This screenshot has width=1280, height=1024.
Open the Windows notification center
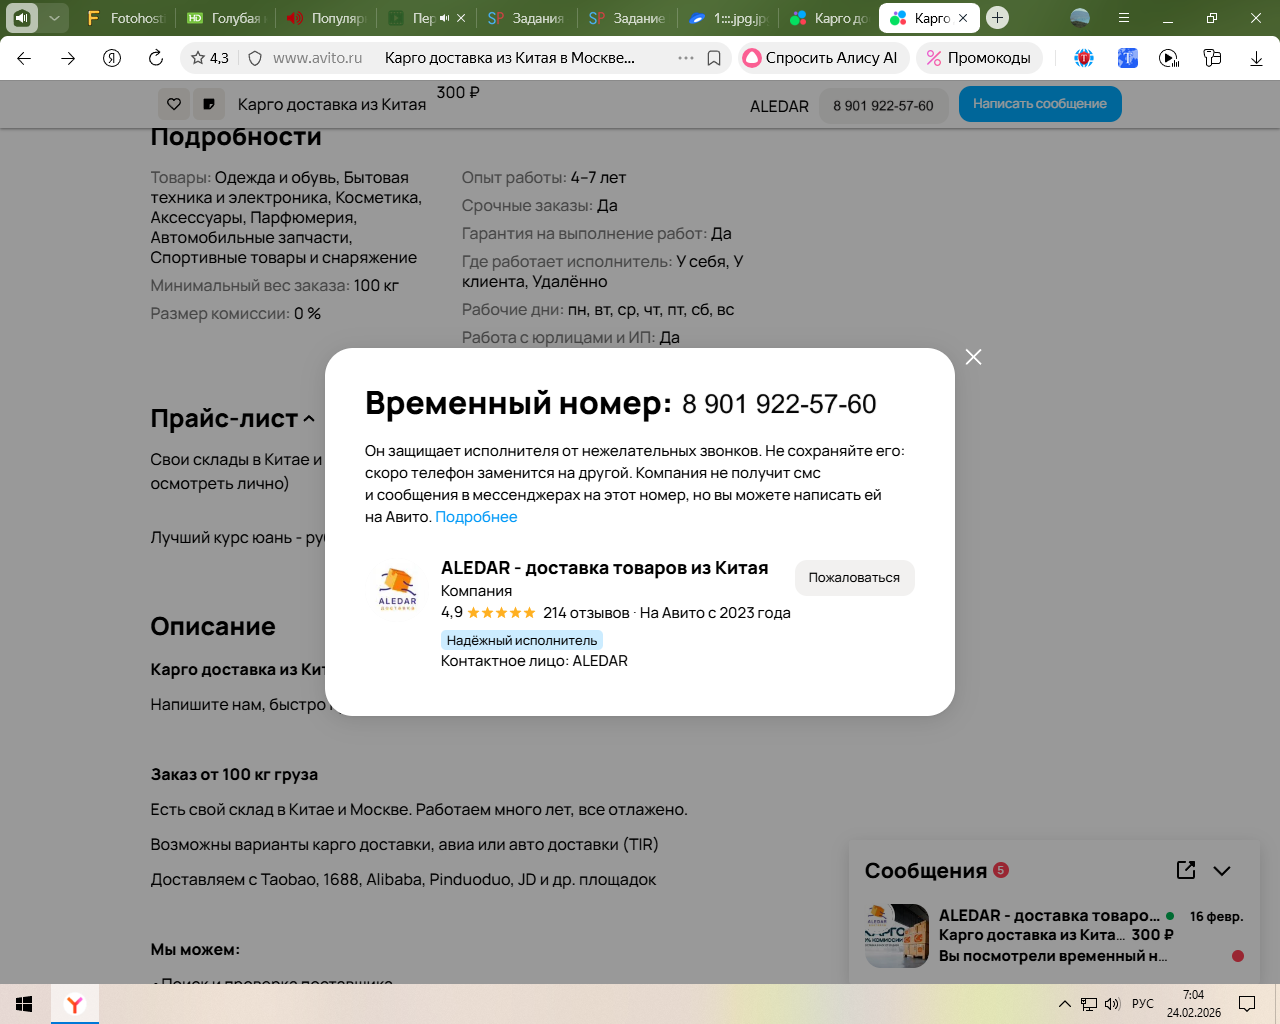[x=1247, y=1004]
